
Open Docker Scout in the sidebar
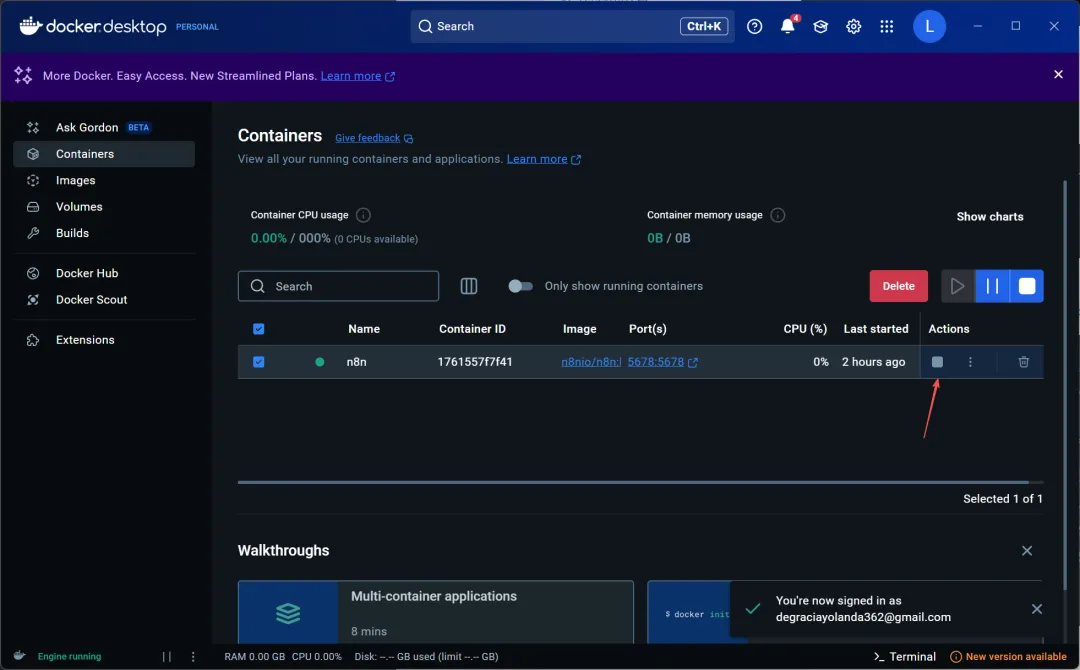(104, 300)
